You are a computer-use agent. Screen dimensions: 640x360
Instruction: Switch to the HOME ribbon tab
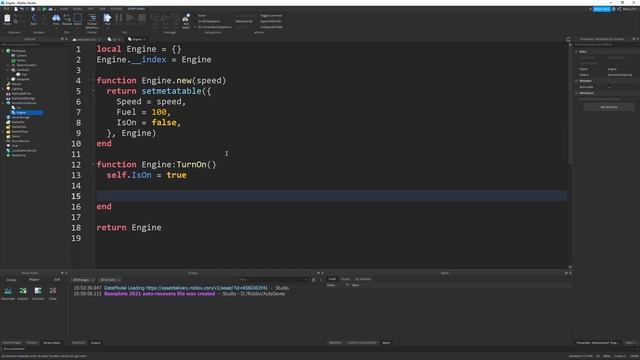click(x=64, y=9)
